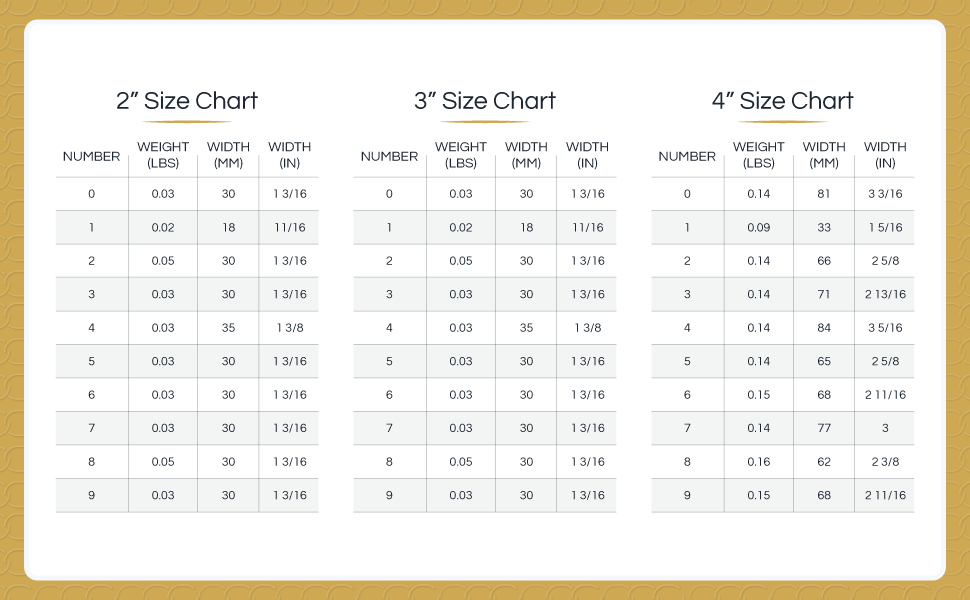Image resolution: width=970 pixels, height=600 pixels.
Task: Click the 0.02 weight in 2″ chart
Action: click(x=163, y=228)
